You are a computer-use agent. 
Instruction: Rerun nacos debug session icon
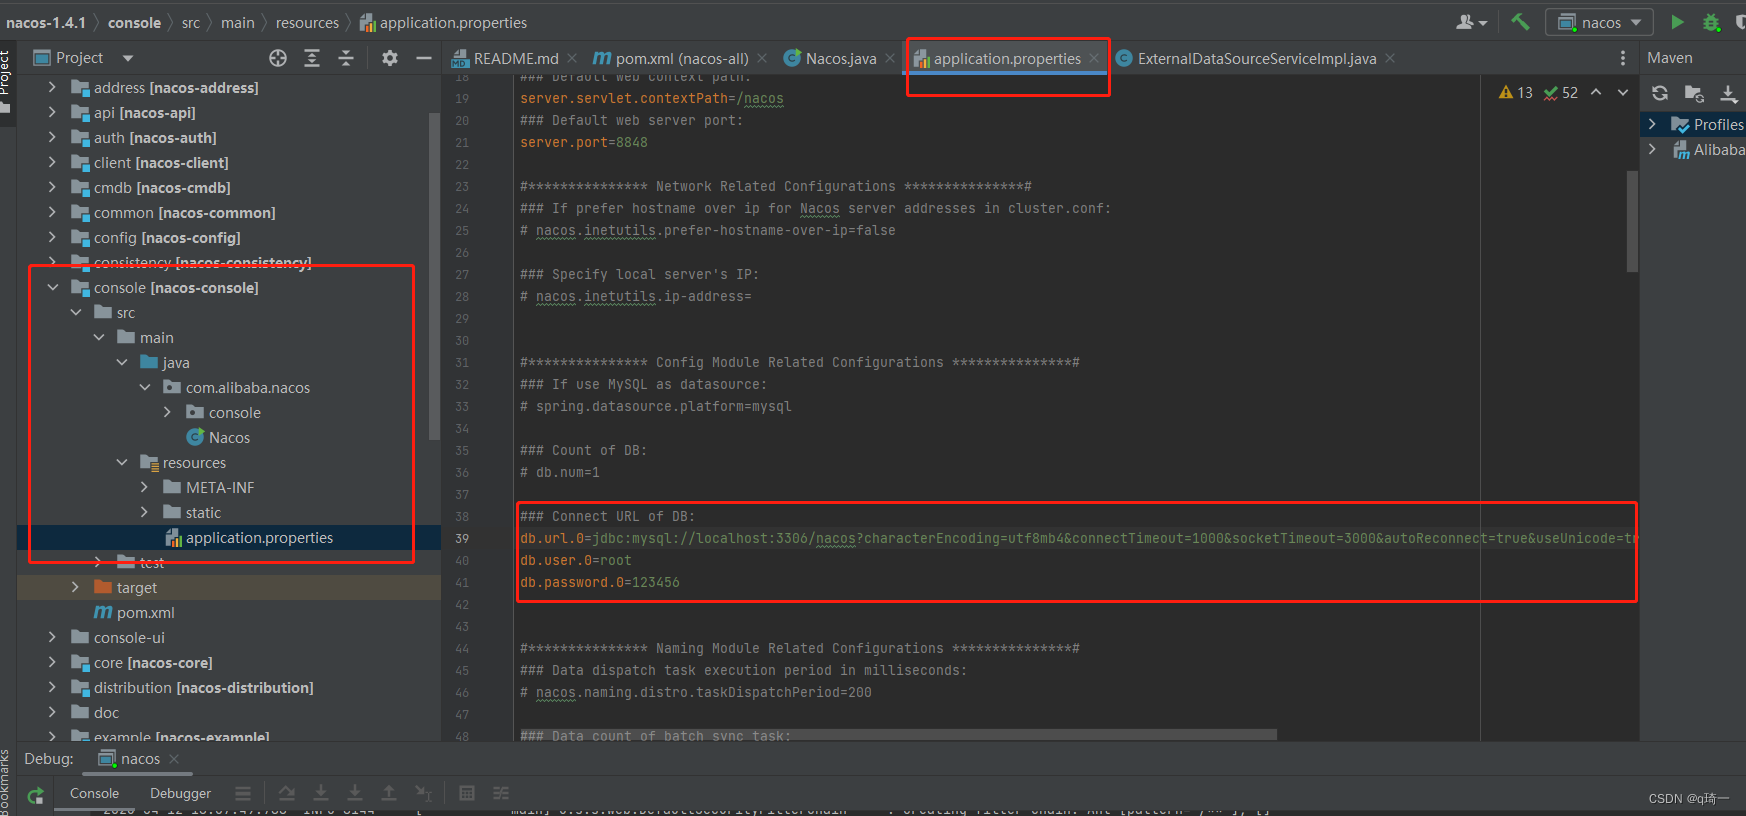[36, 794]
